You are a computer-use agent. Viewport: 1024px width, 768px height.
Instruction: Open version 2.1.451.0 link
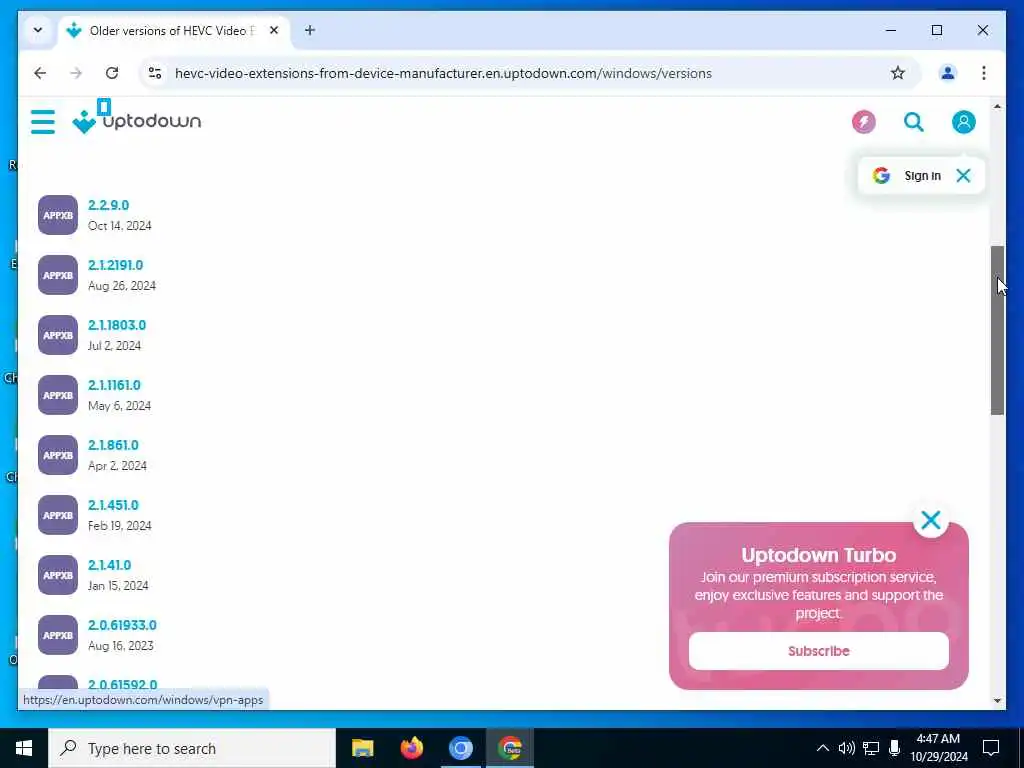coord(114,505)
